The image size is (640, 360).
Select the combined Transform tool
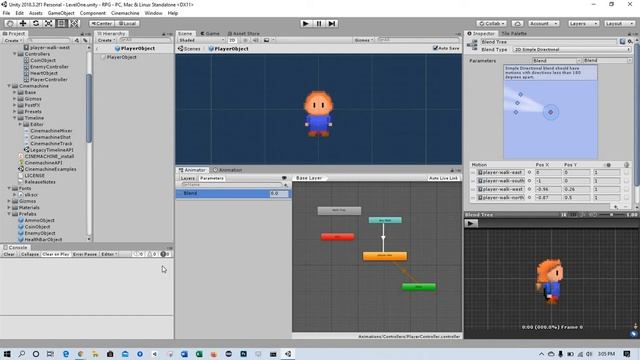[74, 23]
